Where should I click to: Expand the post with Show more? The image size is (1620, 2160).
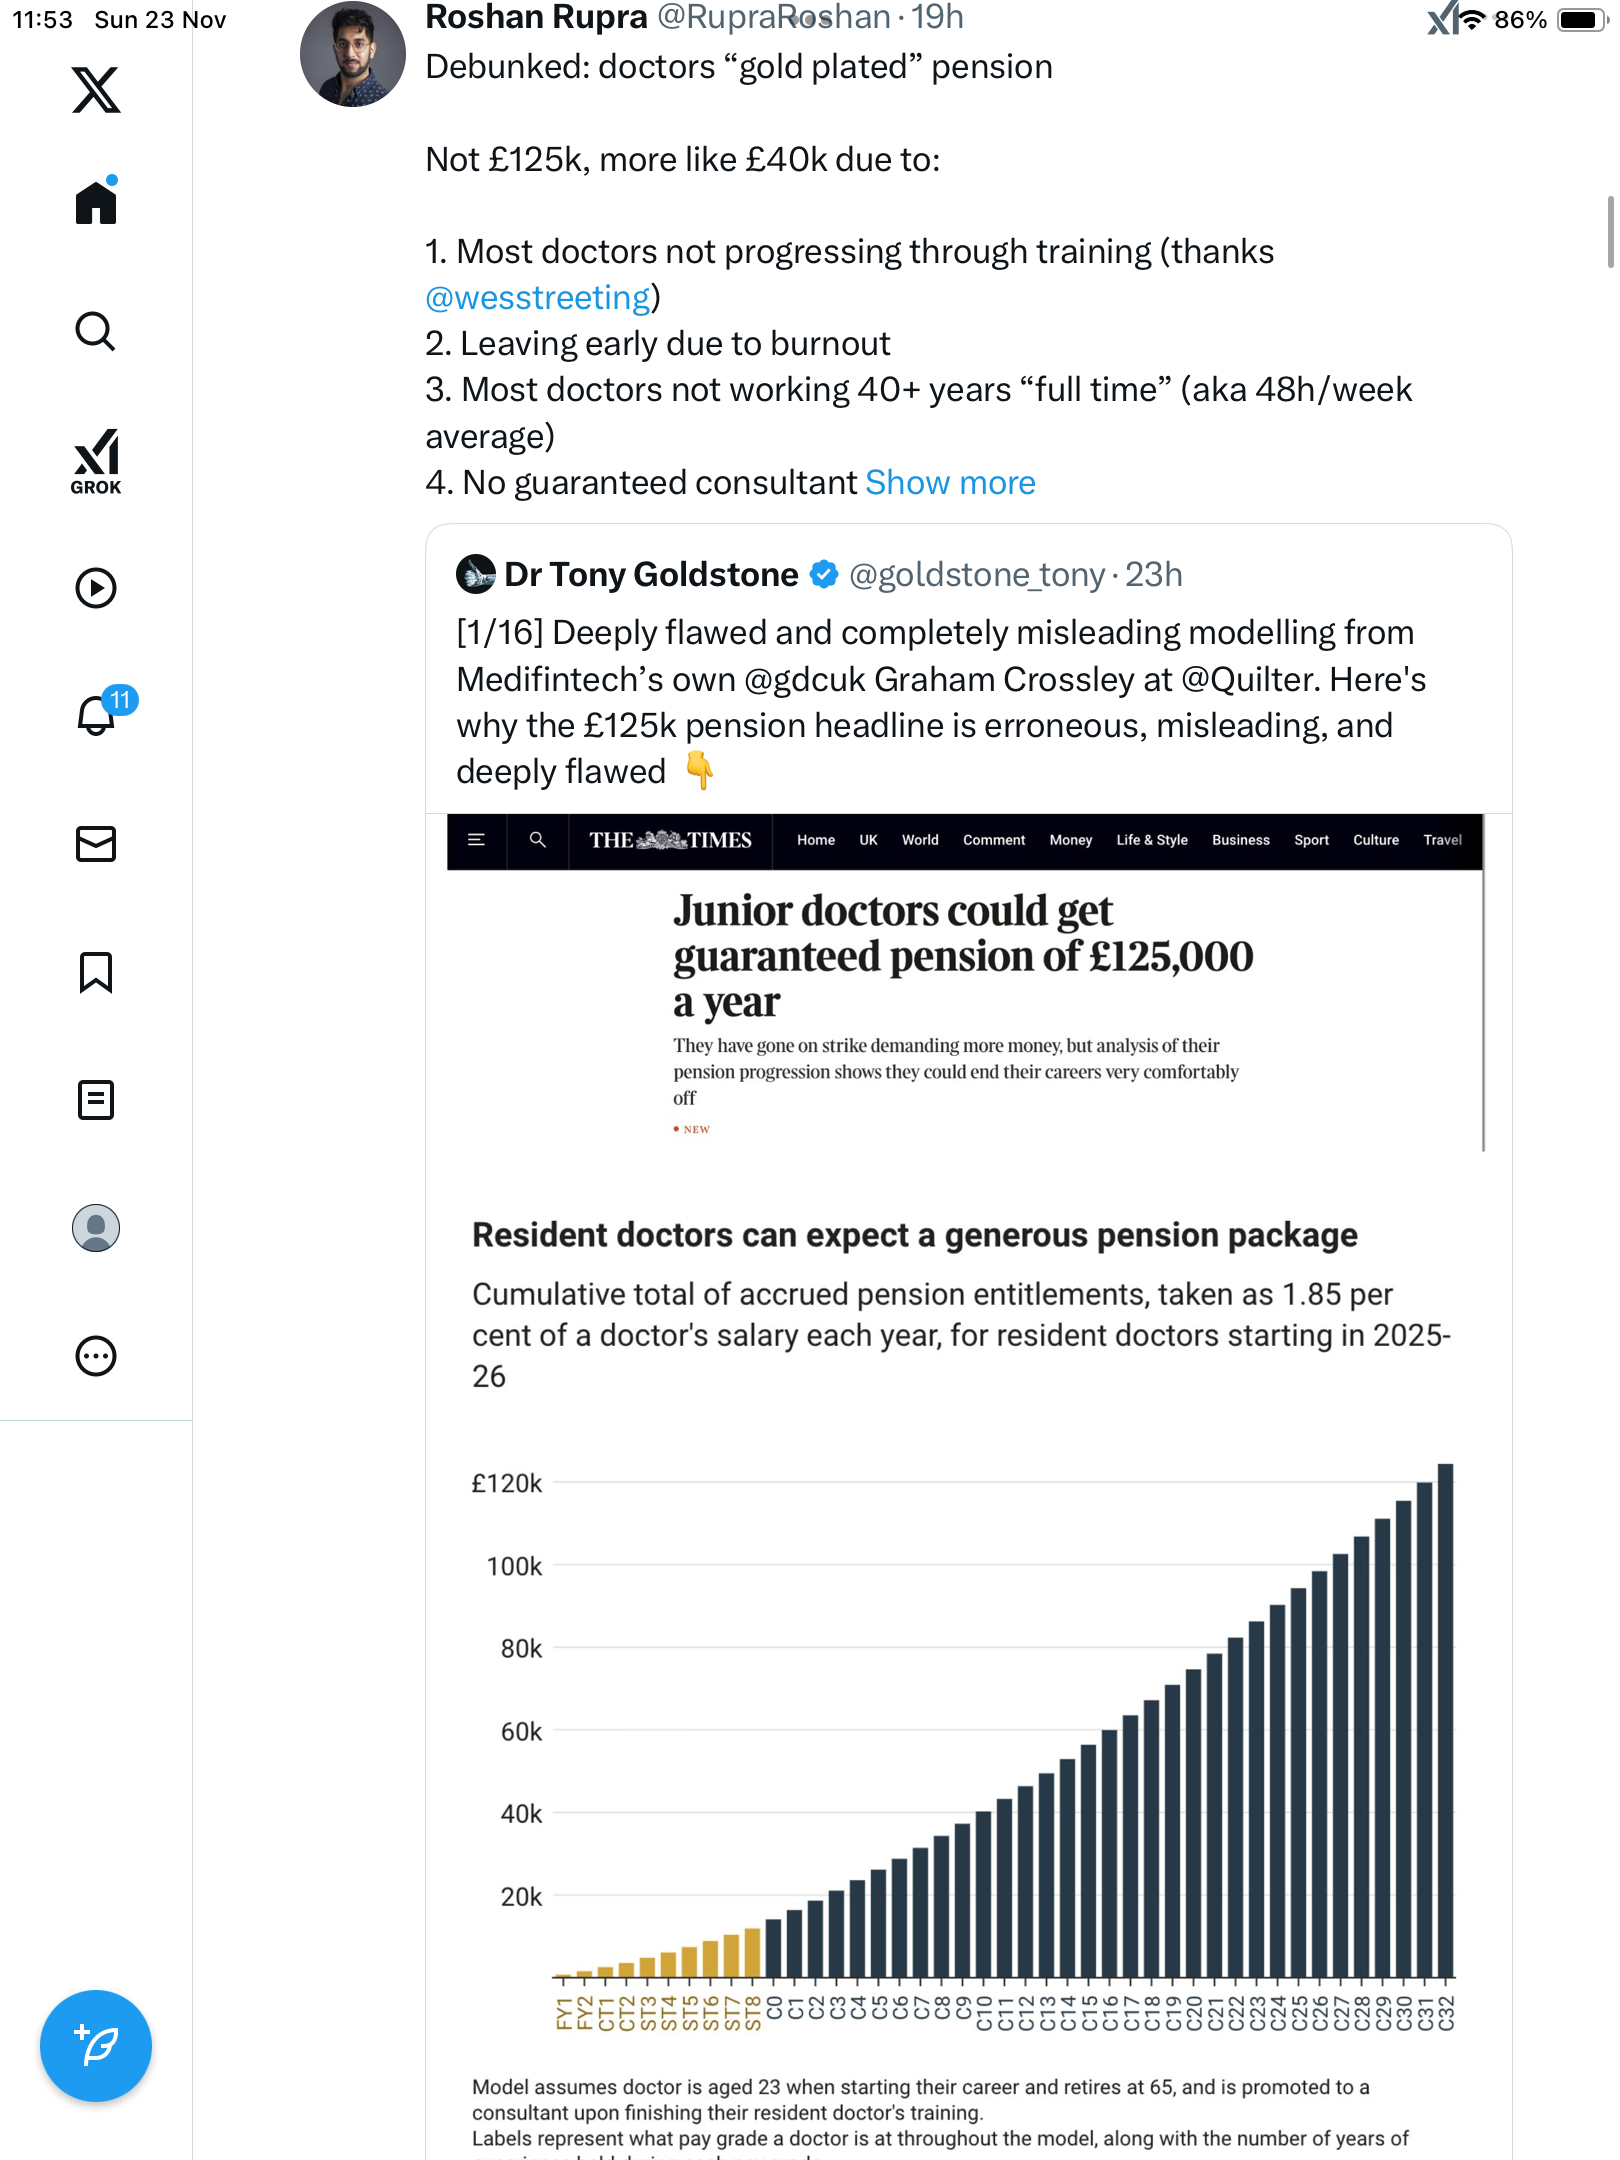pyautogui.click(x=950, y=483)
